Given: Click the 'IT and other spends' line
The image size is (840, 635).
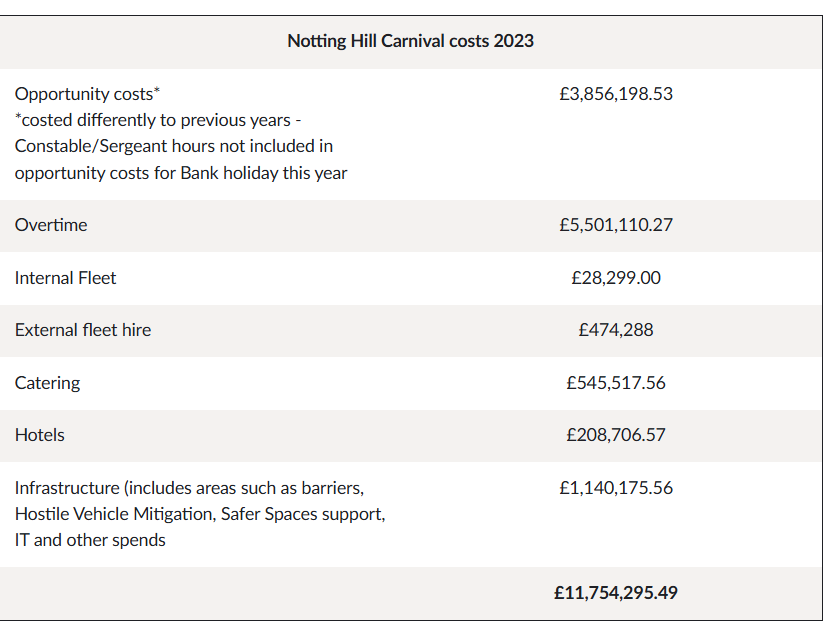Looking at the screenshot, I should 90,540.
